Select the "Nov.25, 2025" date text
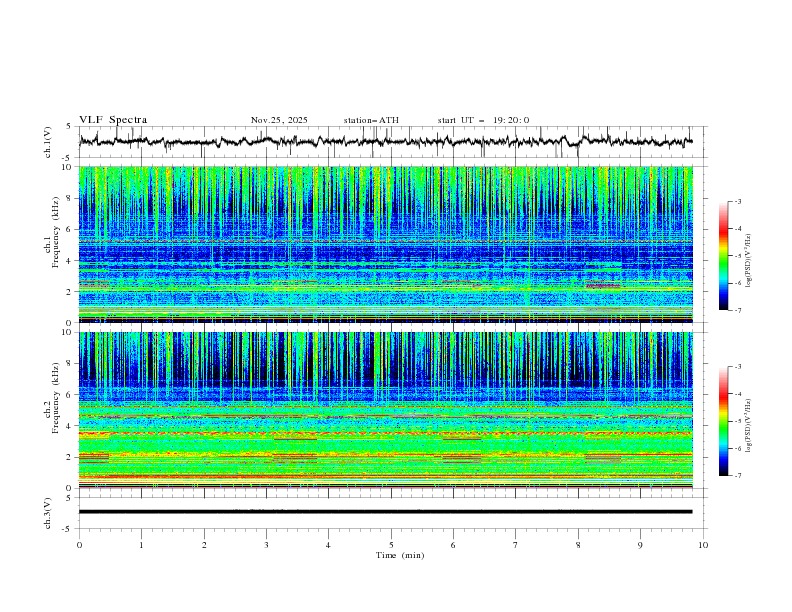 [279, 120]
